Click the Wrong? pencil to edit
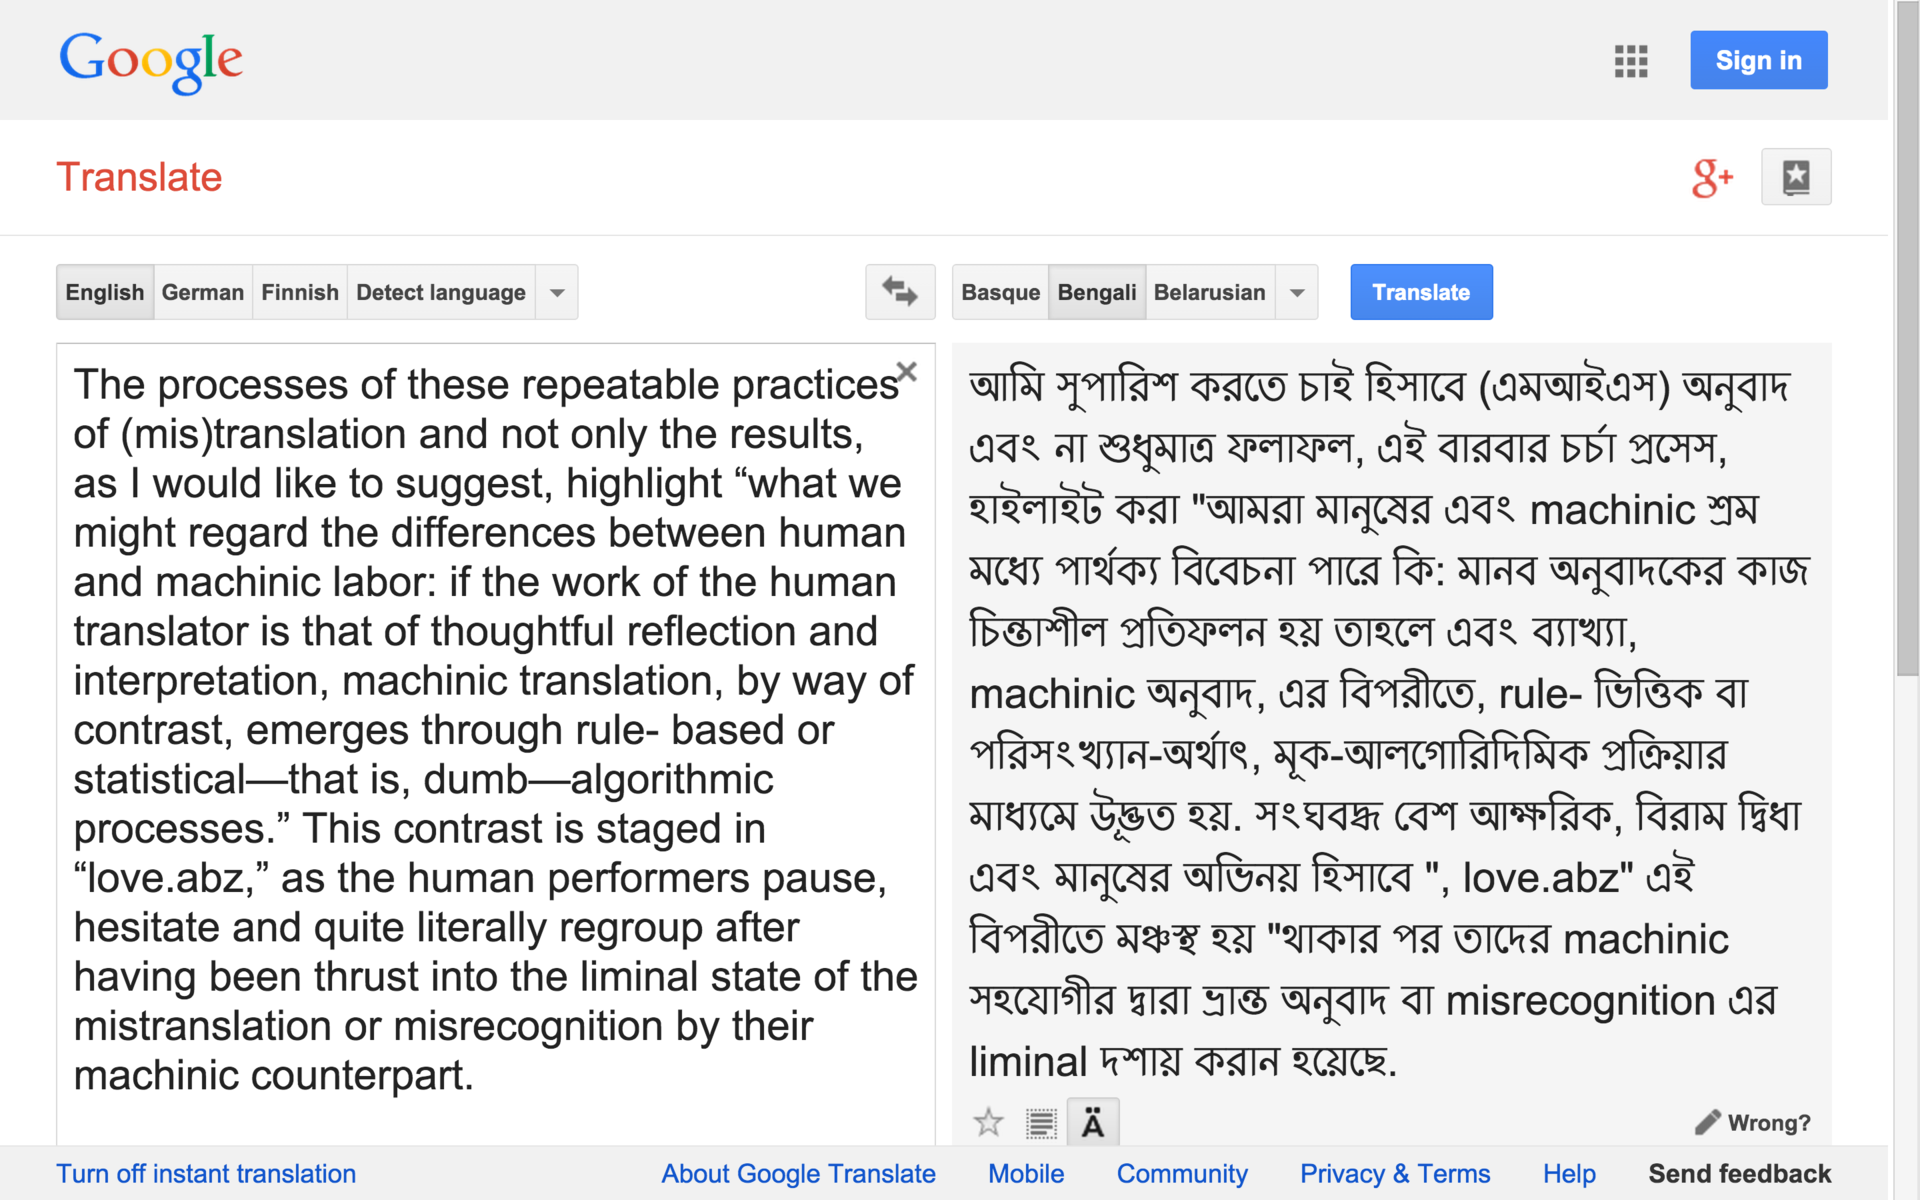The width and height of the screenshot is (1920, 1200). click(x=1752, y=1123)
